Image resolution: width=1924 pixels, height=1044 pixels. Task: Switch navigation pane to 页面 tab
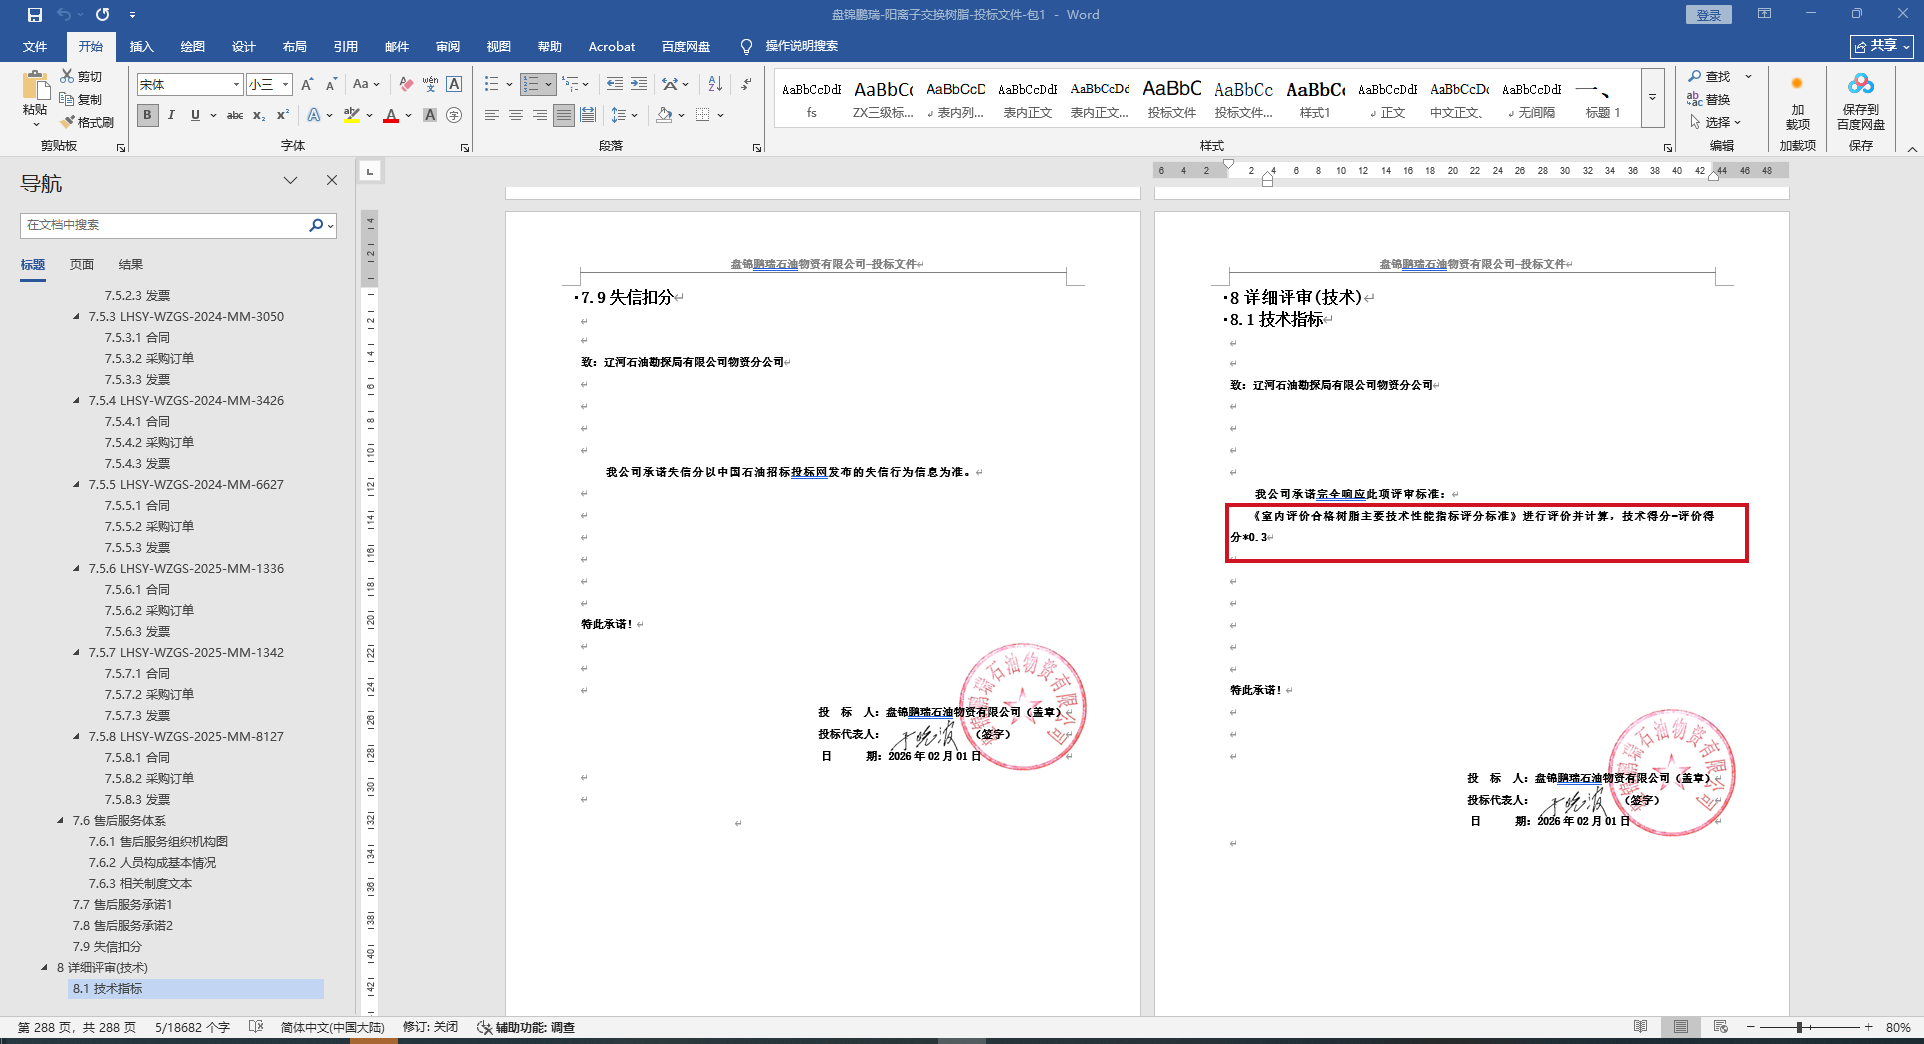coord(82,264)
